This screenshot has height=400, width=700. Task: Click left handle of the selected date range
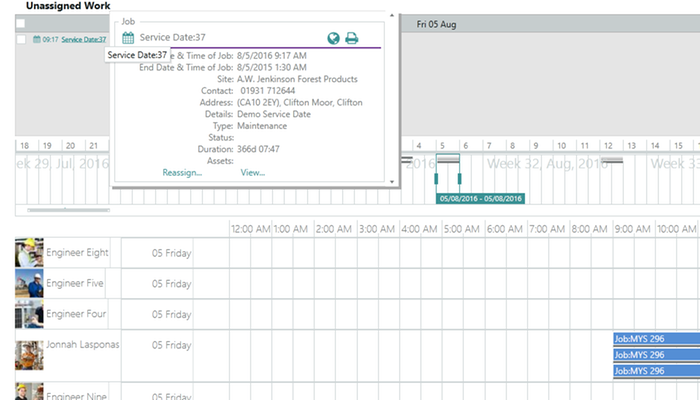[x=436, y=179]
